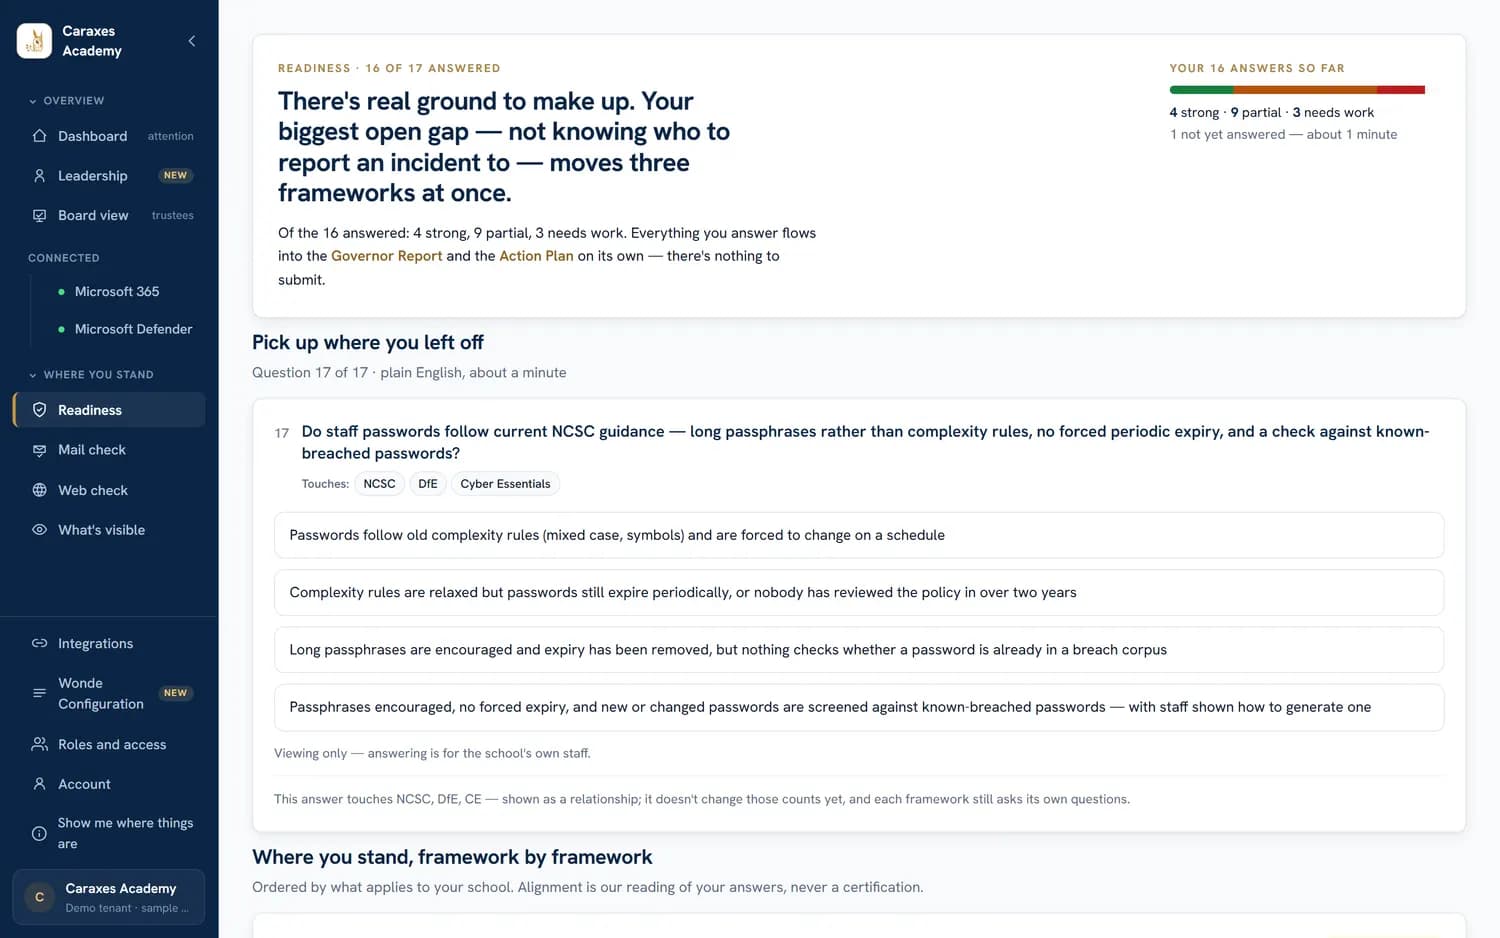Click the Caraxes Academy logo icon

point(34,41)
